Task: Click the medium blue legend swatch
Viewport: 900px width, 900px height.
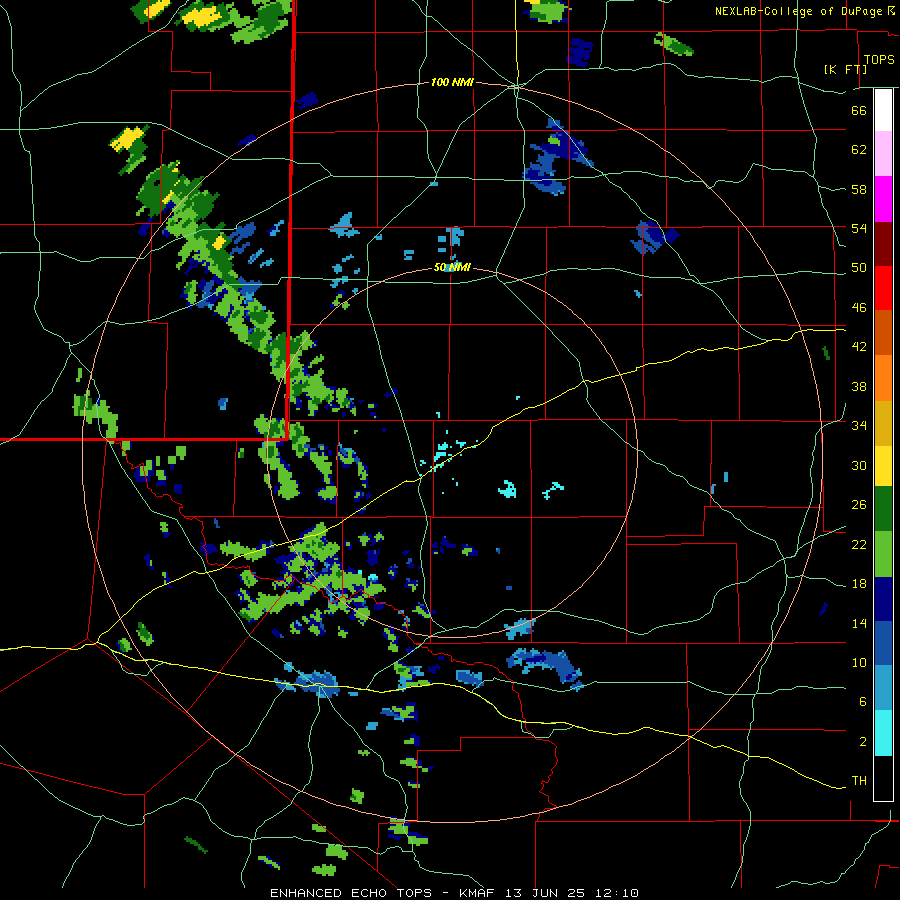Action: [883, 644]
